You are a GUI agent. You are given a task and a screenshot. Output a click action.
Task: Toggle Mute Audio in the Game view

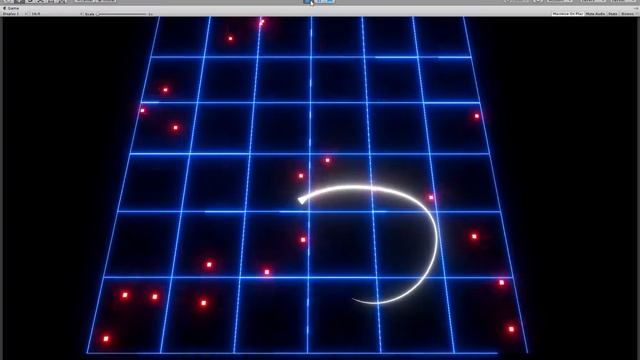pyautogui.click(x=595, y=14)
